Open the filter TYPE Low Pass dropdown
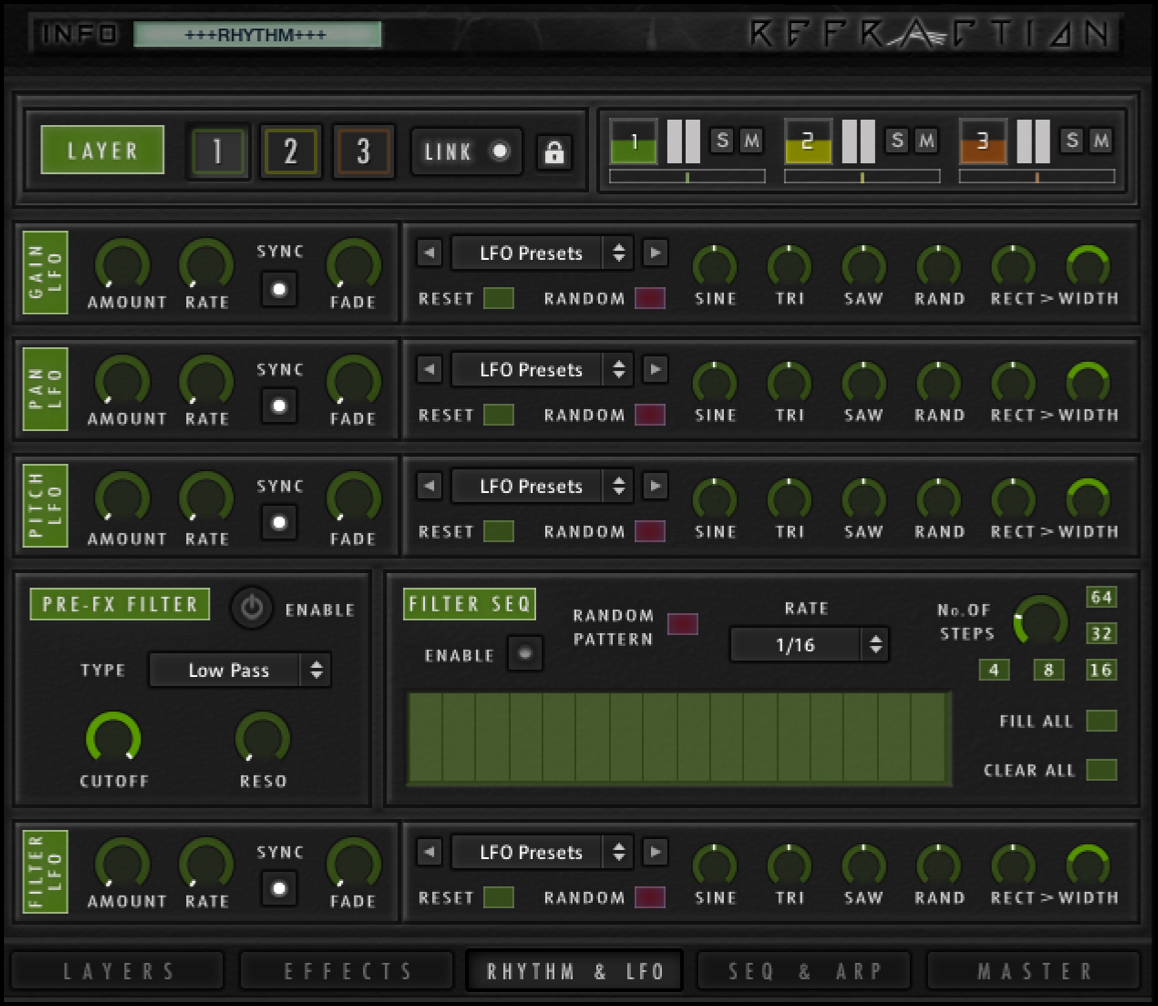The height and width of the screenshot is (1006, 1158). tap(240, 670)
